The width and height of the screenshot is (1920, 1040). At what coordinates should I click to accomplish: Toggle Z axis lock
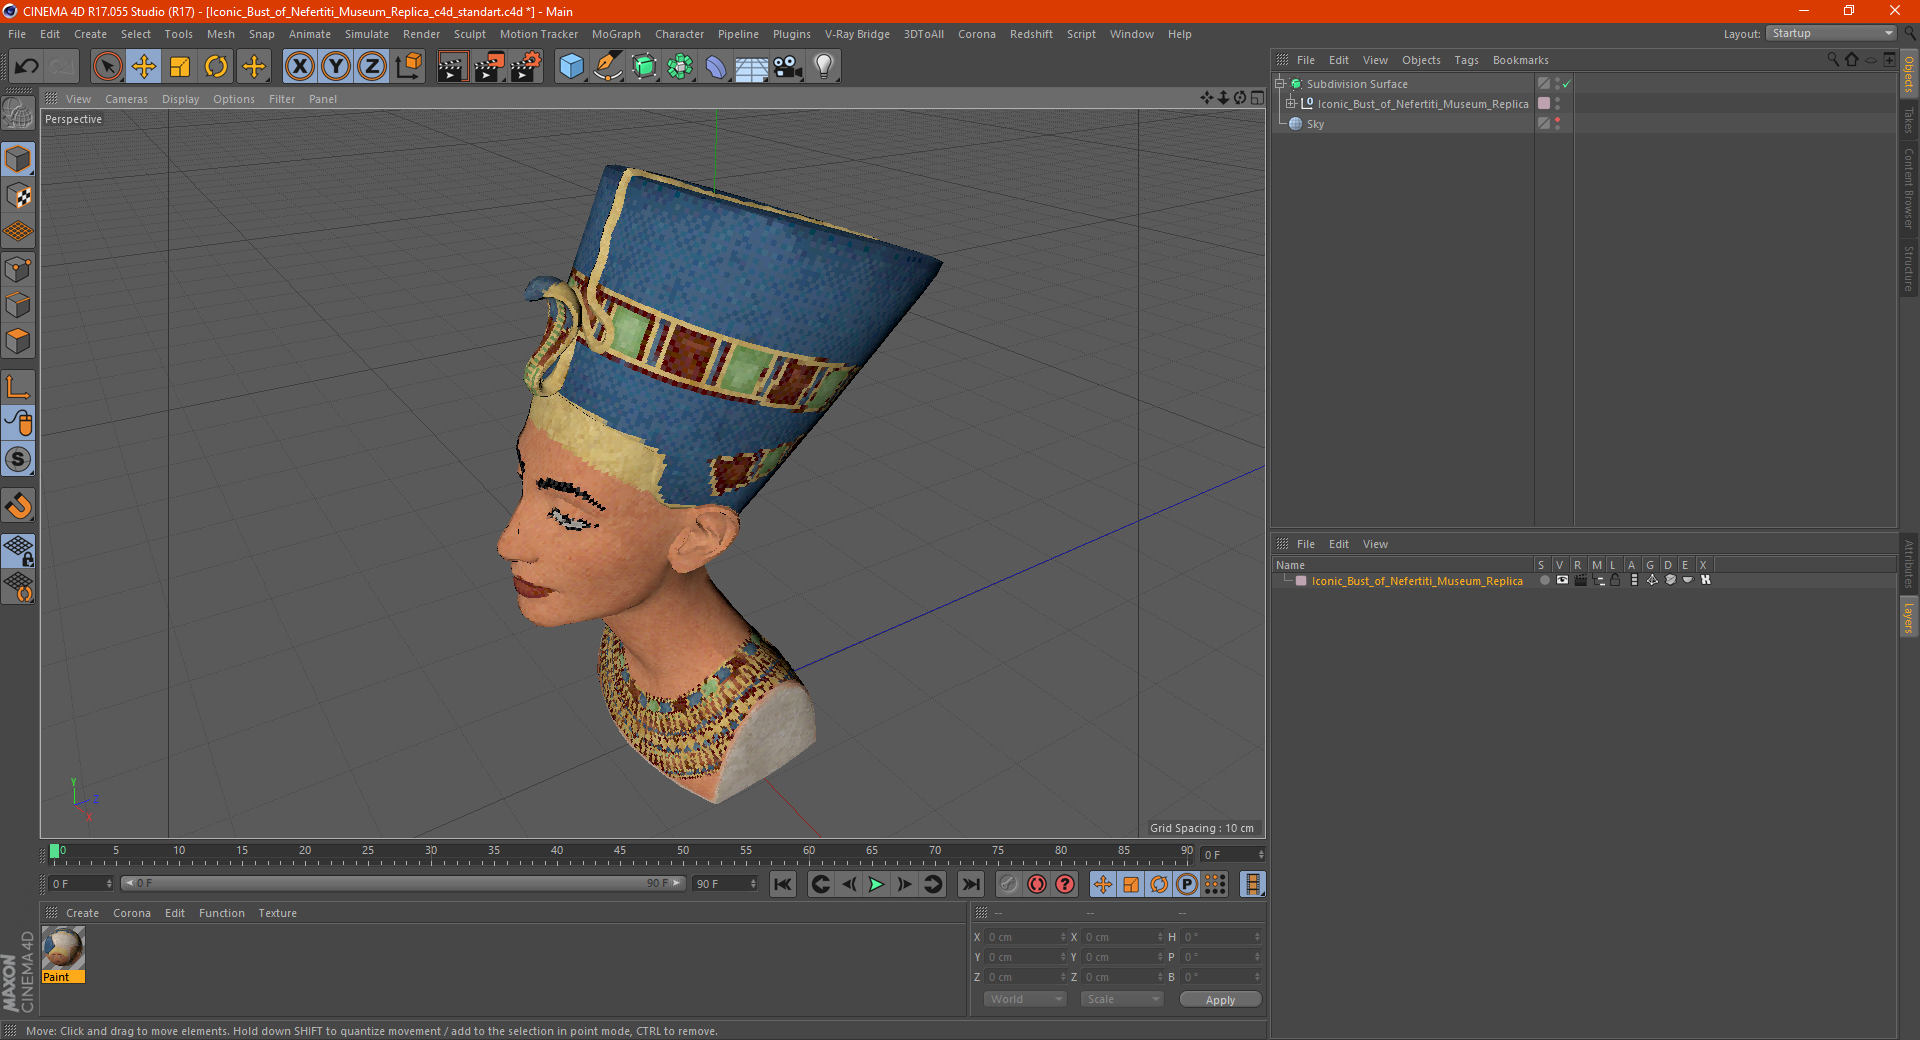(x=372, y=67)
